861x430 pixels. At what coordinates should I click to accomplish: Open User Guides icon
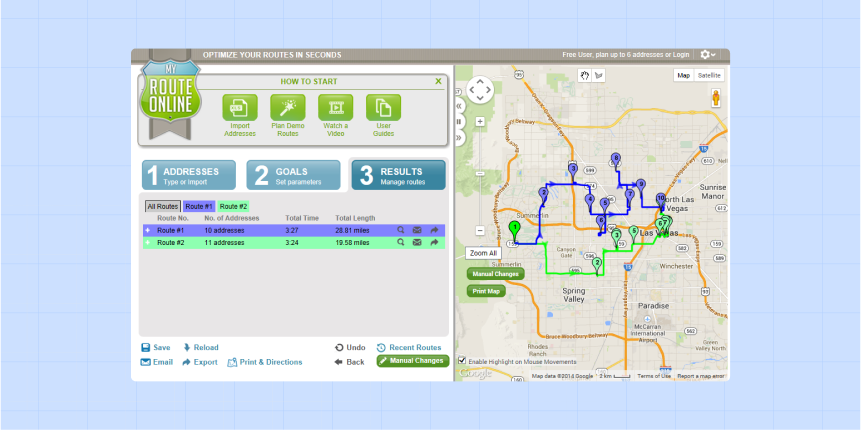pyautogui.click(x=383, y=108)
